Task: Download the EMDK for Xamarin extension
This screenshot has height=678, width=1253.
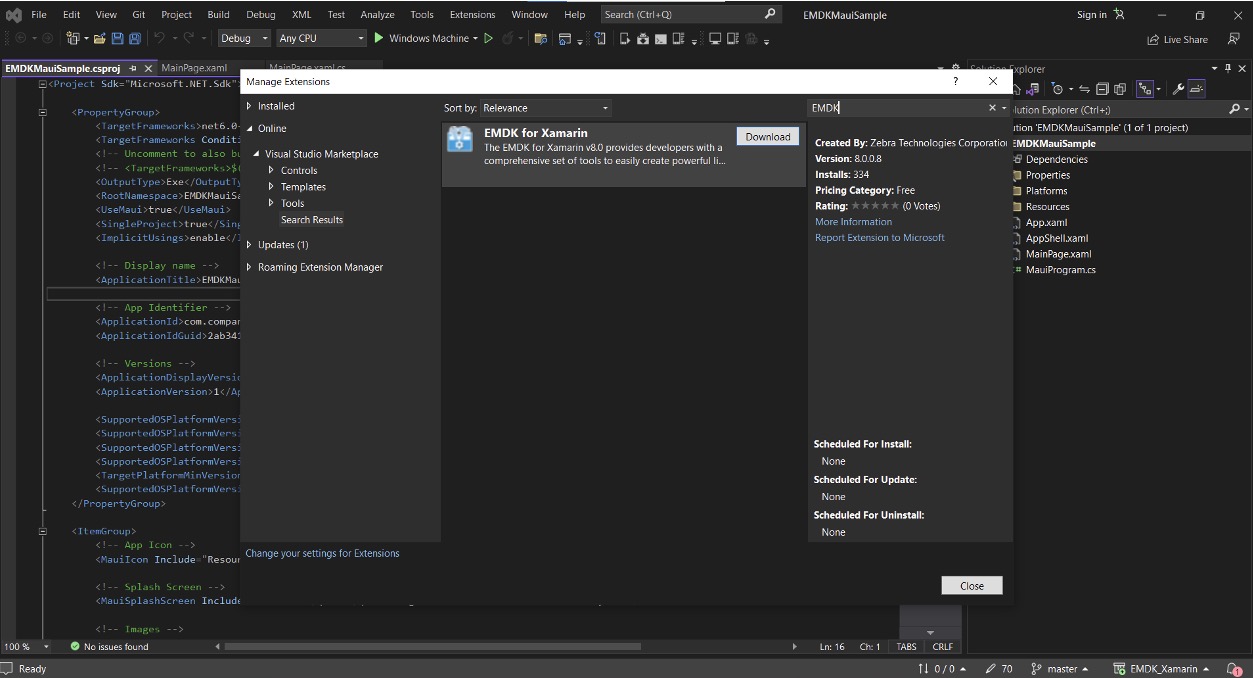Action: pyautogui.click(x=767, y=137)
